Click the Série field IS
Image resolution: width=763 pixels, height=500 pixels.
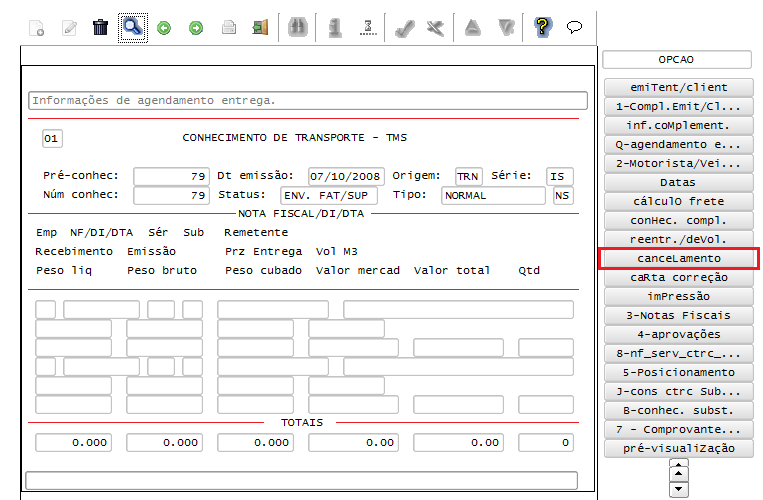click(560, 176)
